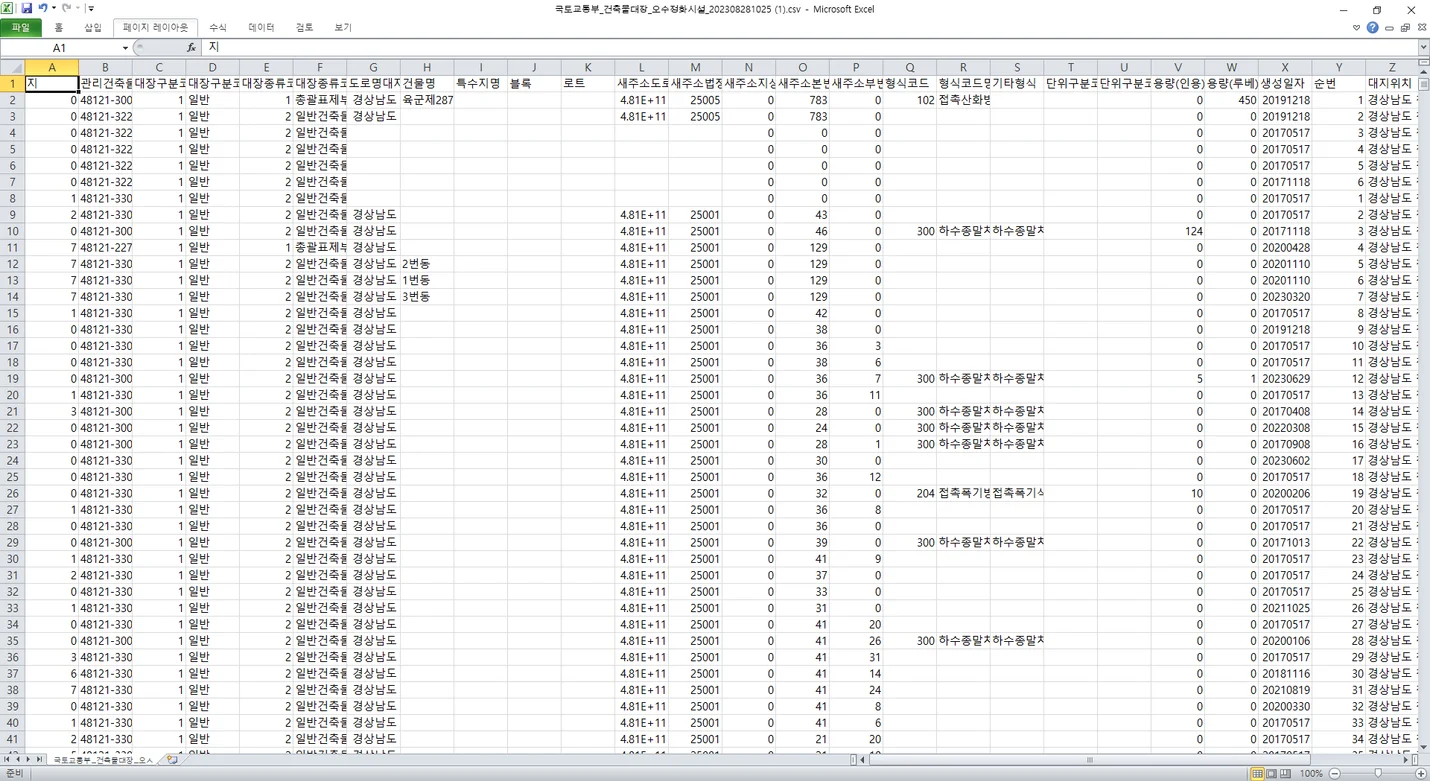Click cell Q2 with code 102
Viewport: 1430px width, 781px height.
910,100
